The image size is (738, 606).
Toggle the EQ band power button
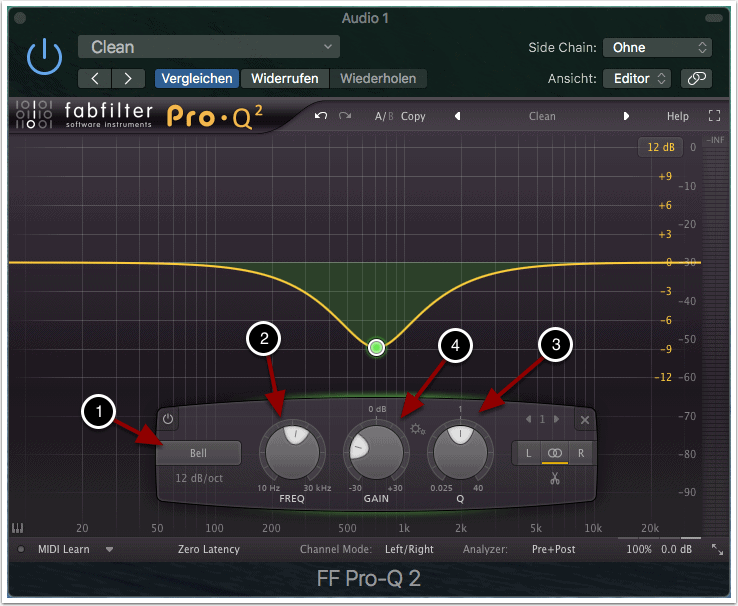click(x=168, y=420)
